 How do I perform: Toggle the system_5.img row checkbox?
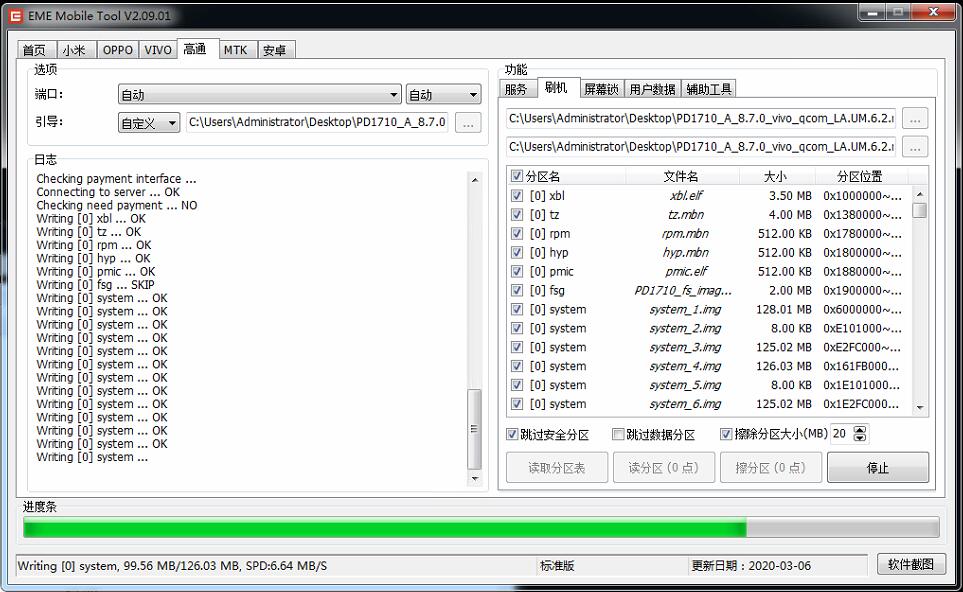[x=517, y=385]
